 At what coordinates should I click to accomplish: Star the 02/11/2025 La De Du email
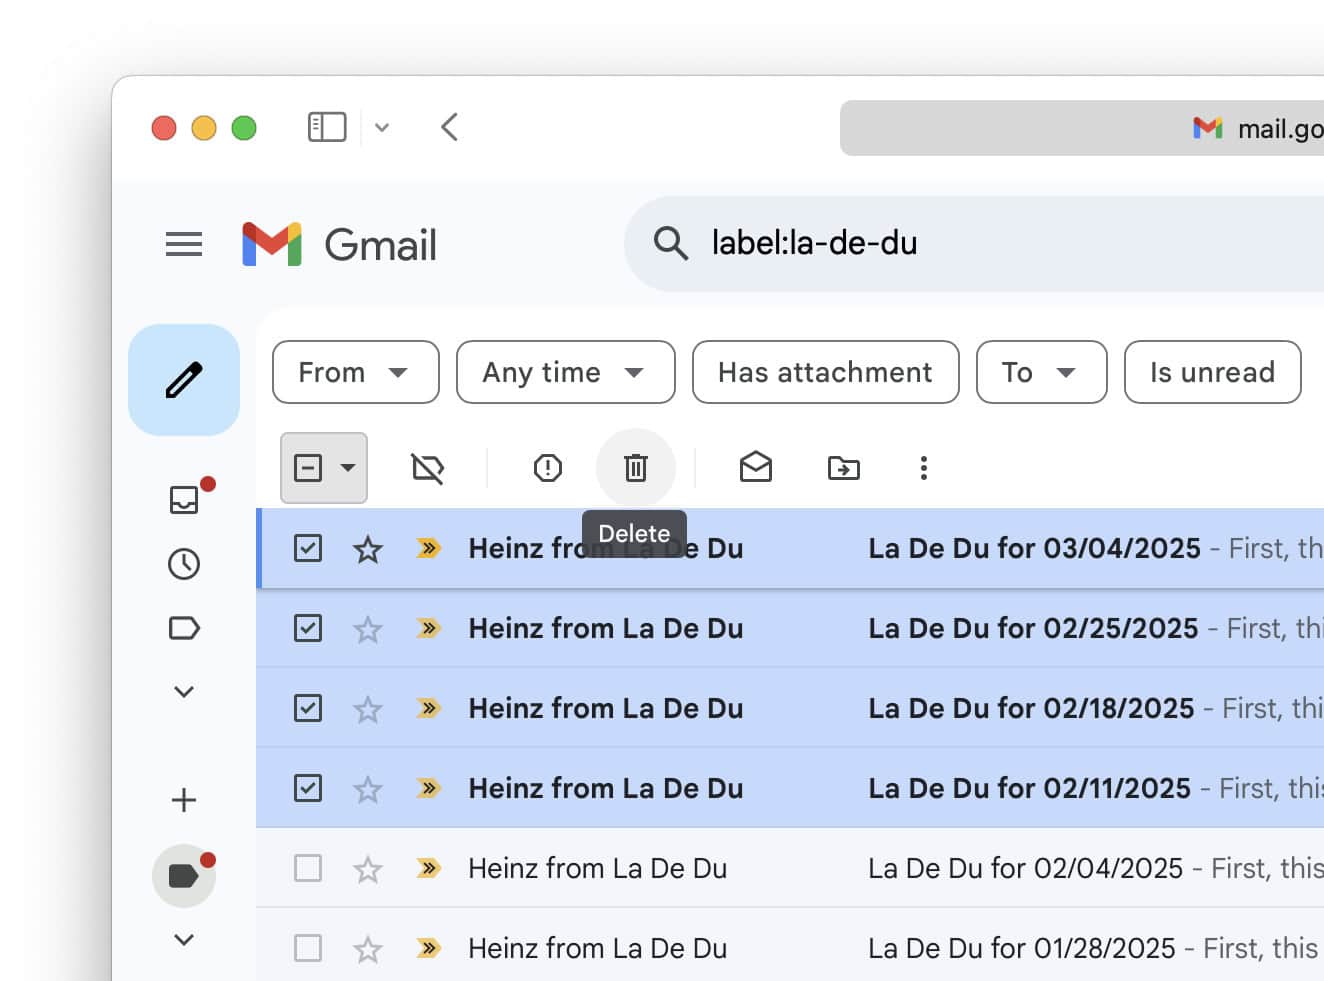pos(368,788)
